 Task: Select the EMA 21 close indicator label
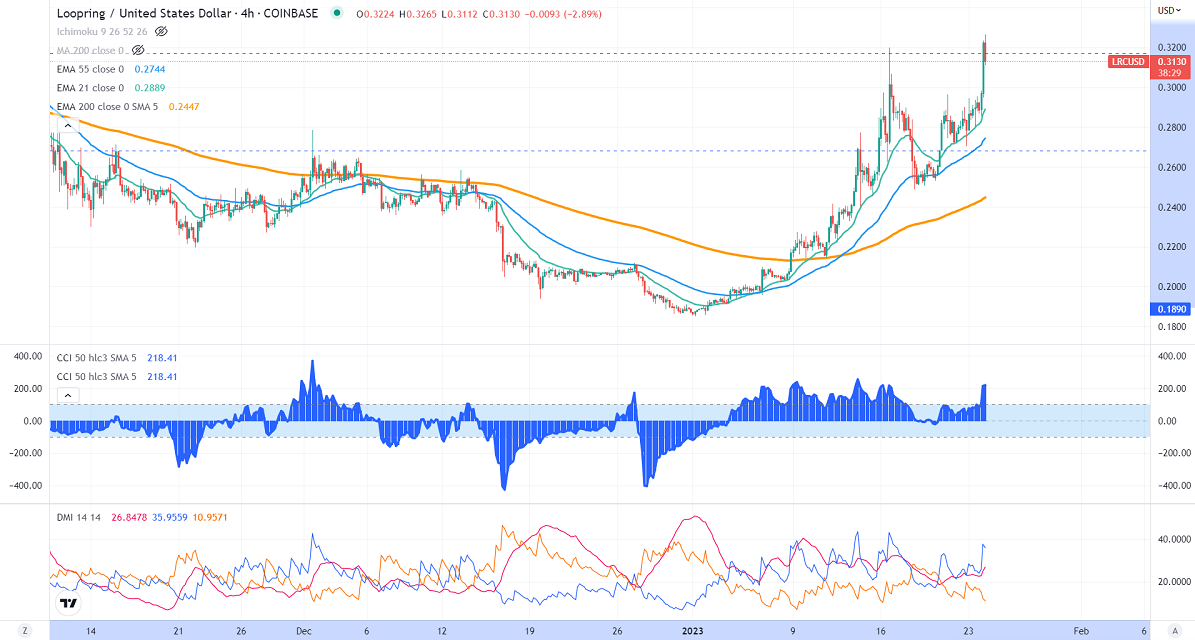coord(90,87)
